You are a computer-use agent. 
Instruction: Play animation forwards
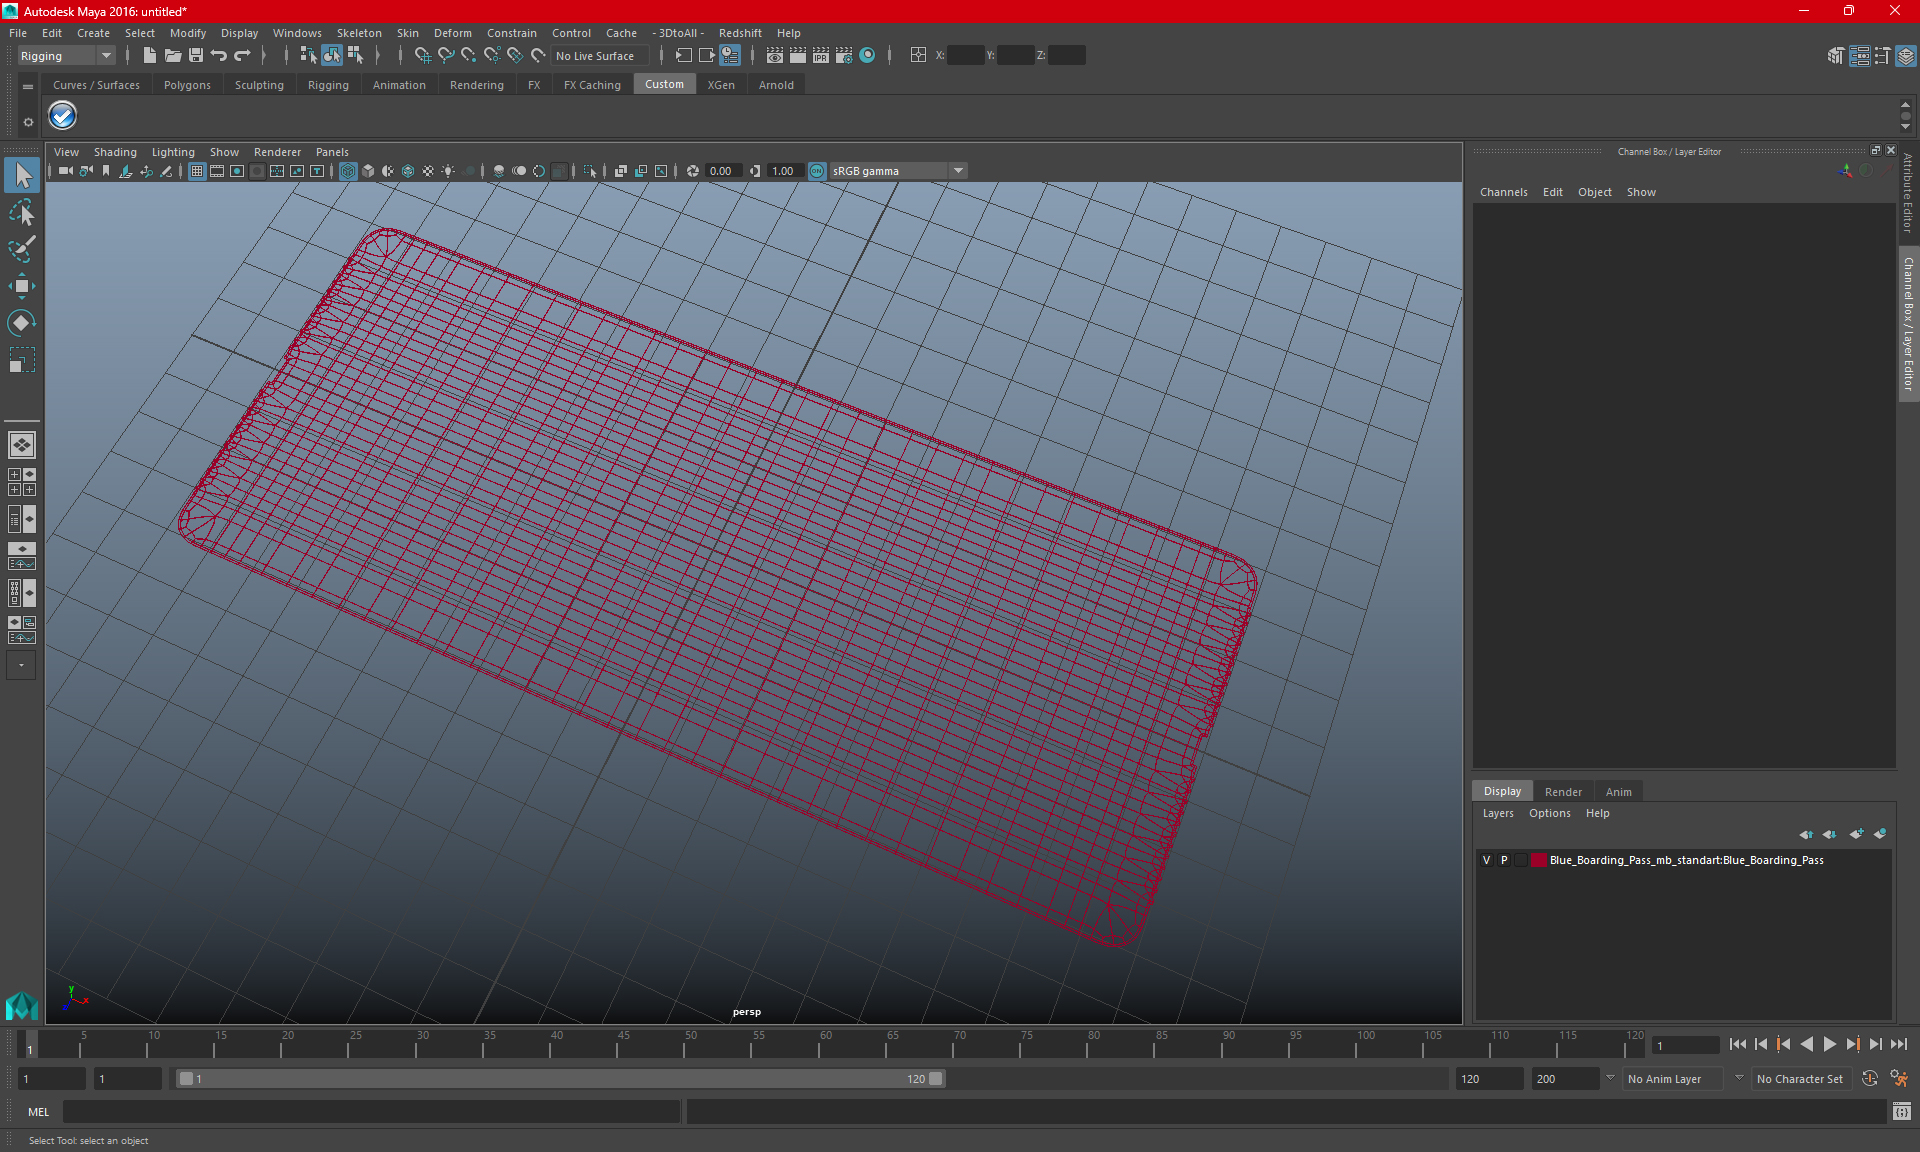[1829, 1044]
